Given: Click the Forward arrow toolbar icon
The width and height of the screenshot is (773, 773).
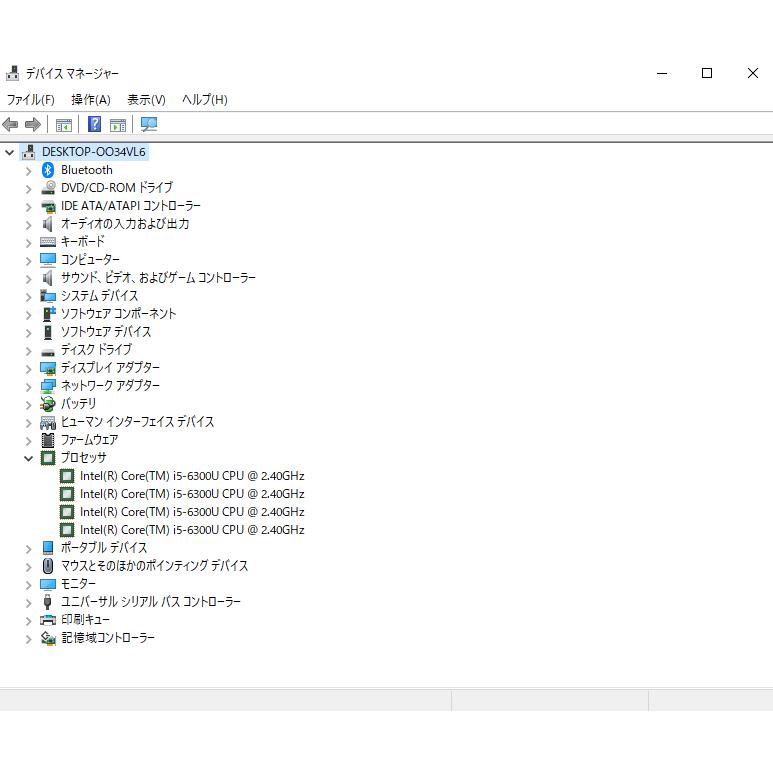Looking at the screenshot, I should tap(33, 124).
